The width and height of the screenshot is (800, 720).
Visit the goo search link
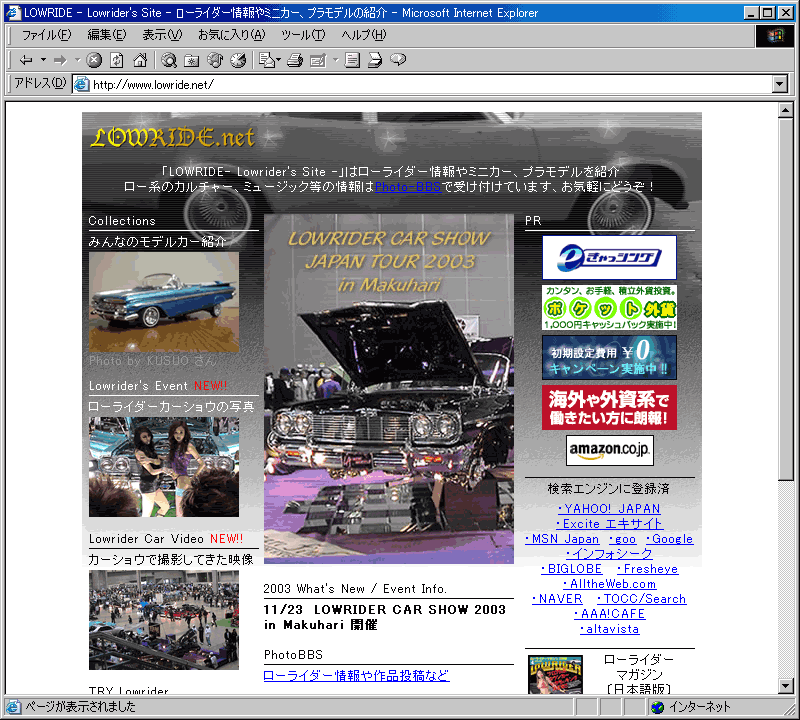pyautogui.click(x=622, y=539)
